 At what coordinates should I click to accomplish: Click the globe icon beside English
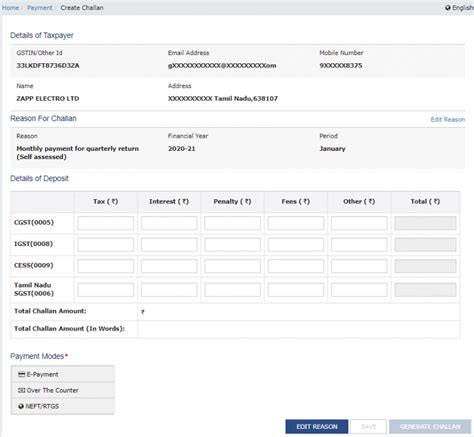pos(448,8)
